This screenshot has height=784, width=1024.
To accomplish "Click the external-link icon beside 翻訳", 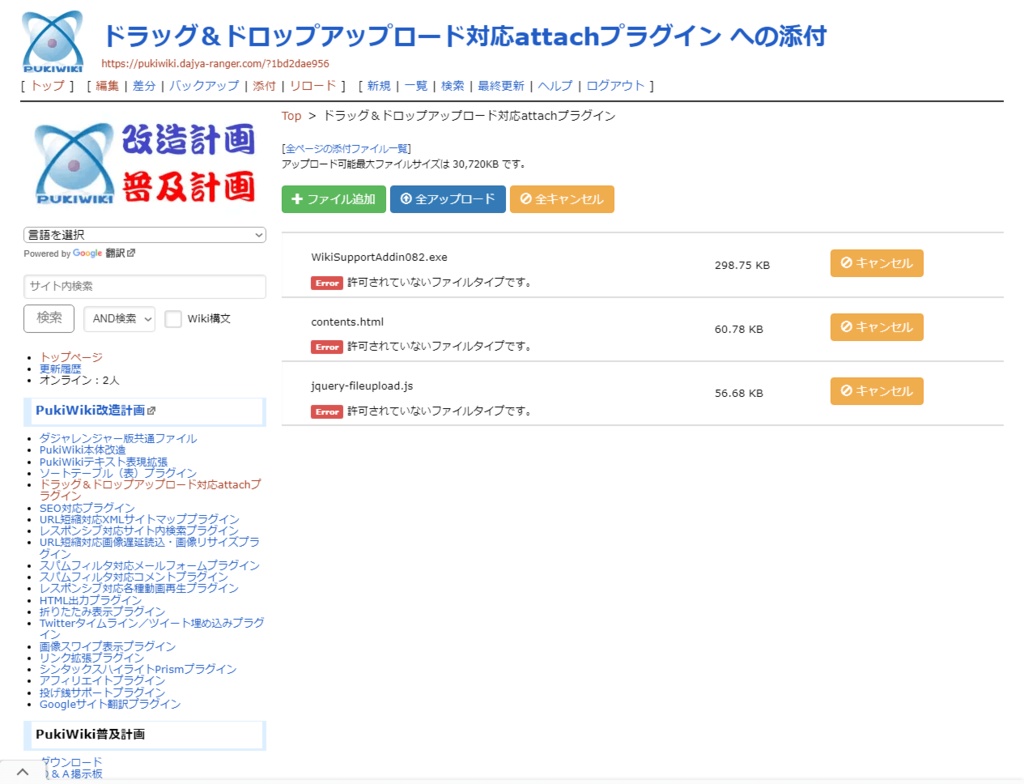I will click(131, 253).
